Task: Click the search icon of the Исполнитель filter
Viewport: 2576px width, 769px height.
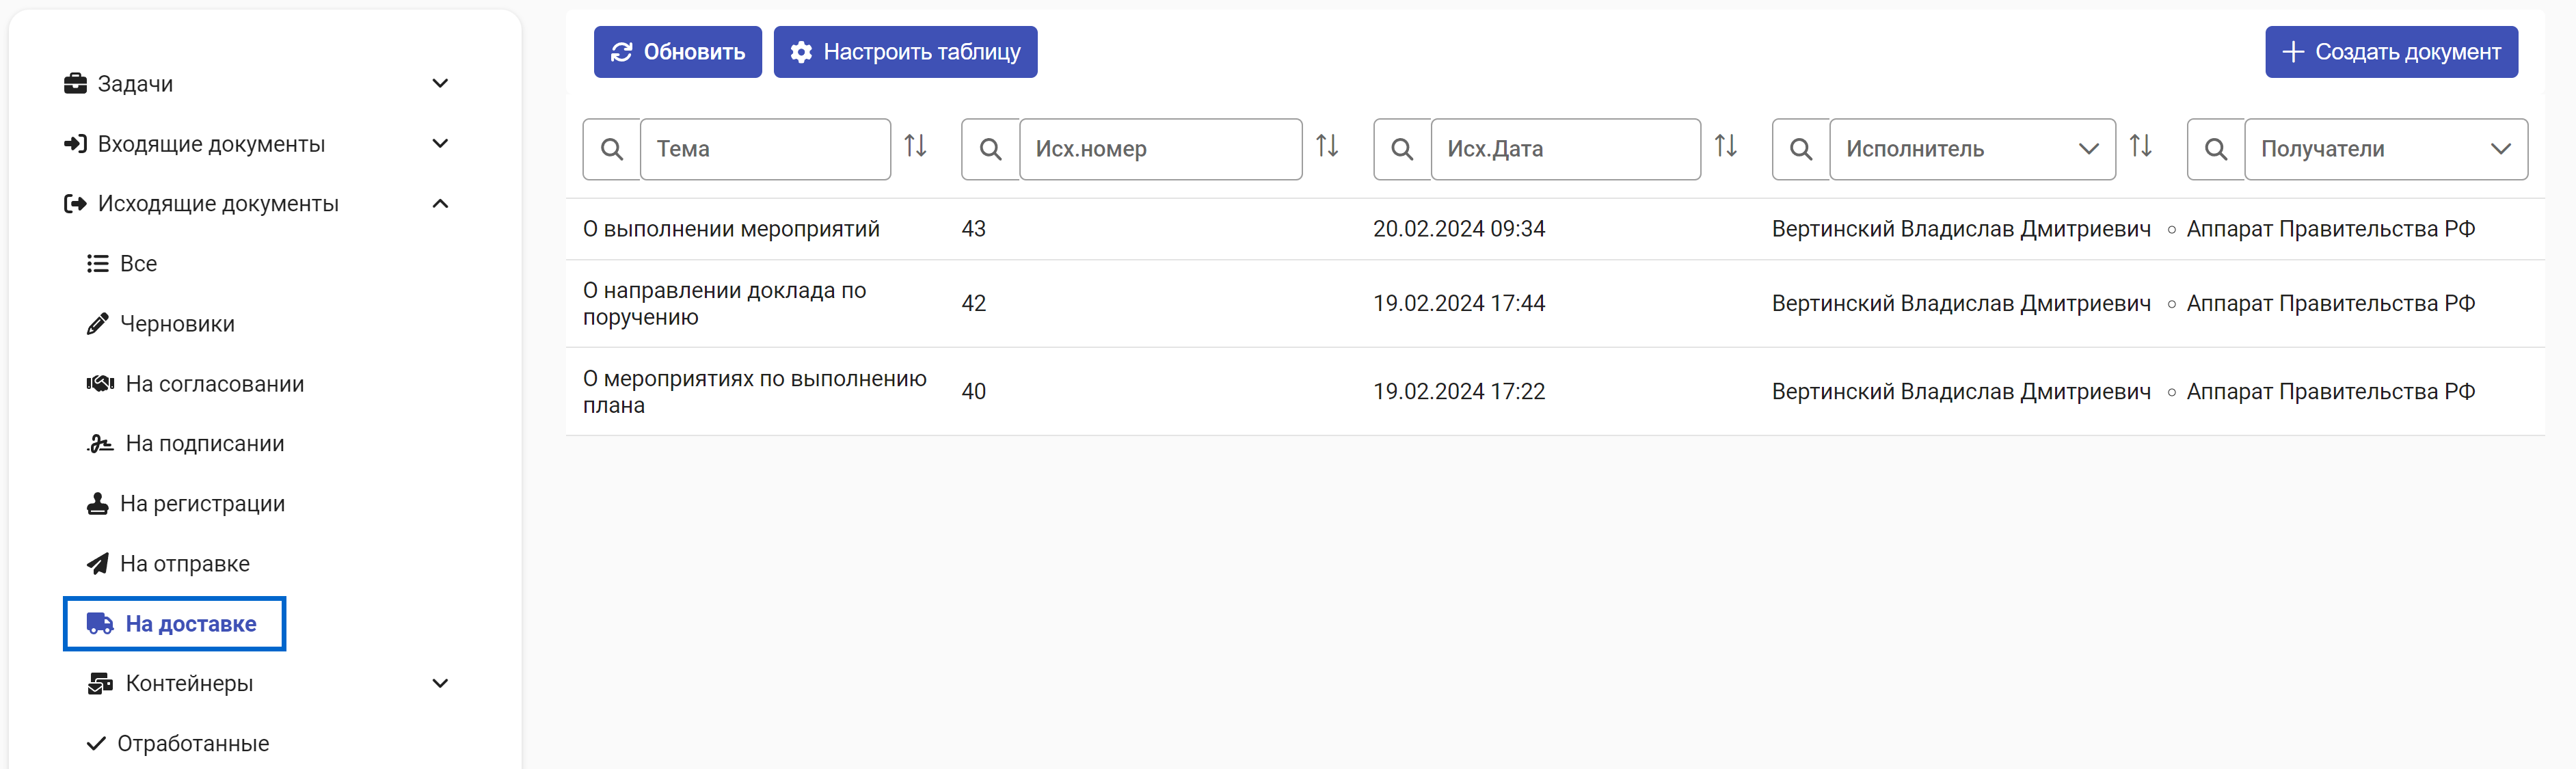Action: click(x=1801, y=150)
